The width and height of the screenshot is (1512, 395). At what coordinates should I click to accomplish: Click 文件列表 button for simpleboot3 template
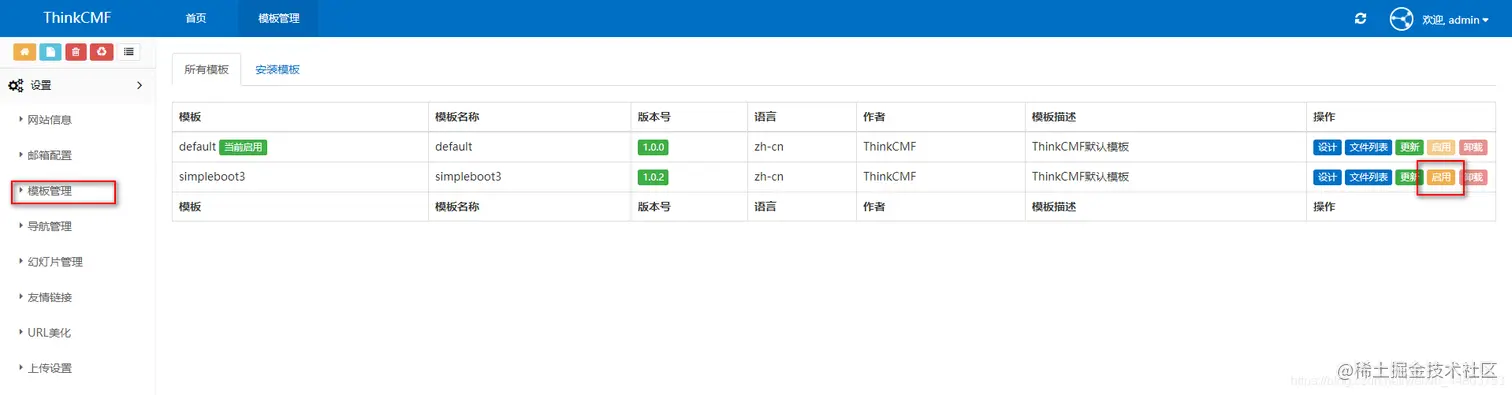[1367, 177]
